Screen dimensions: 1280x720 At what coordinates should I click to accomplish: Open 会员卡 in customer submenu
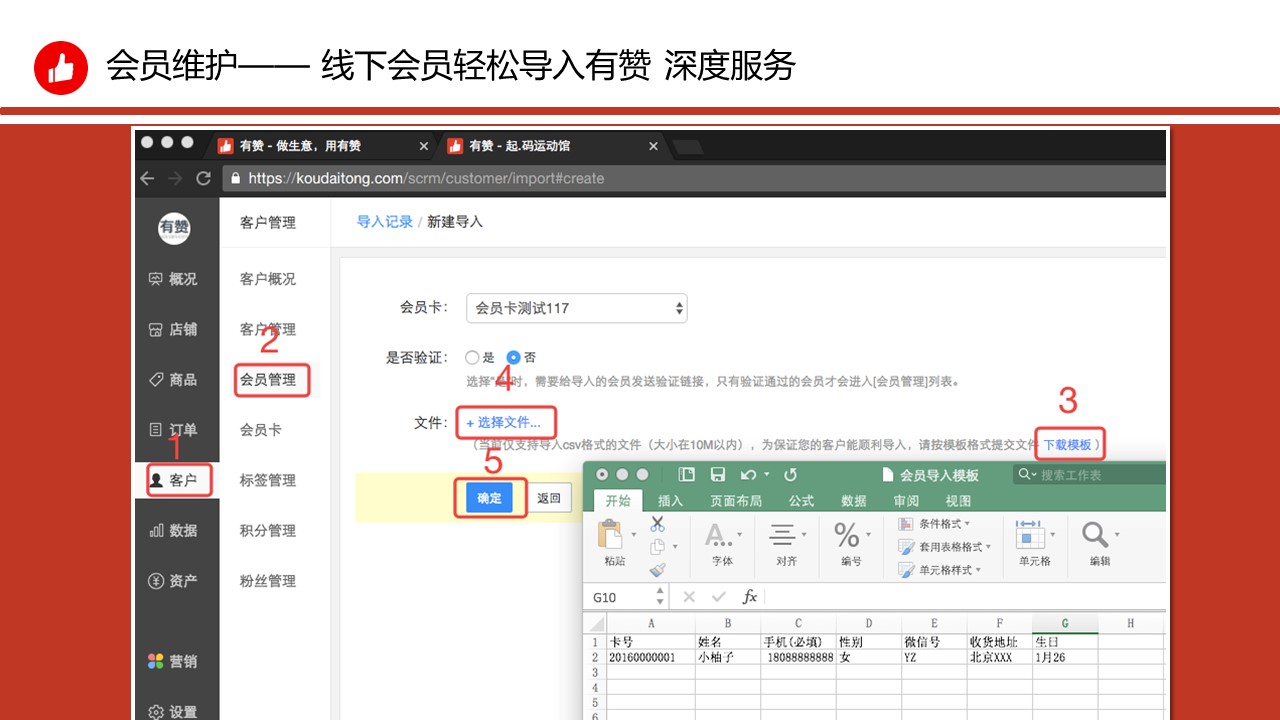pos(261,430)
